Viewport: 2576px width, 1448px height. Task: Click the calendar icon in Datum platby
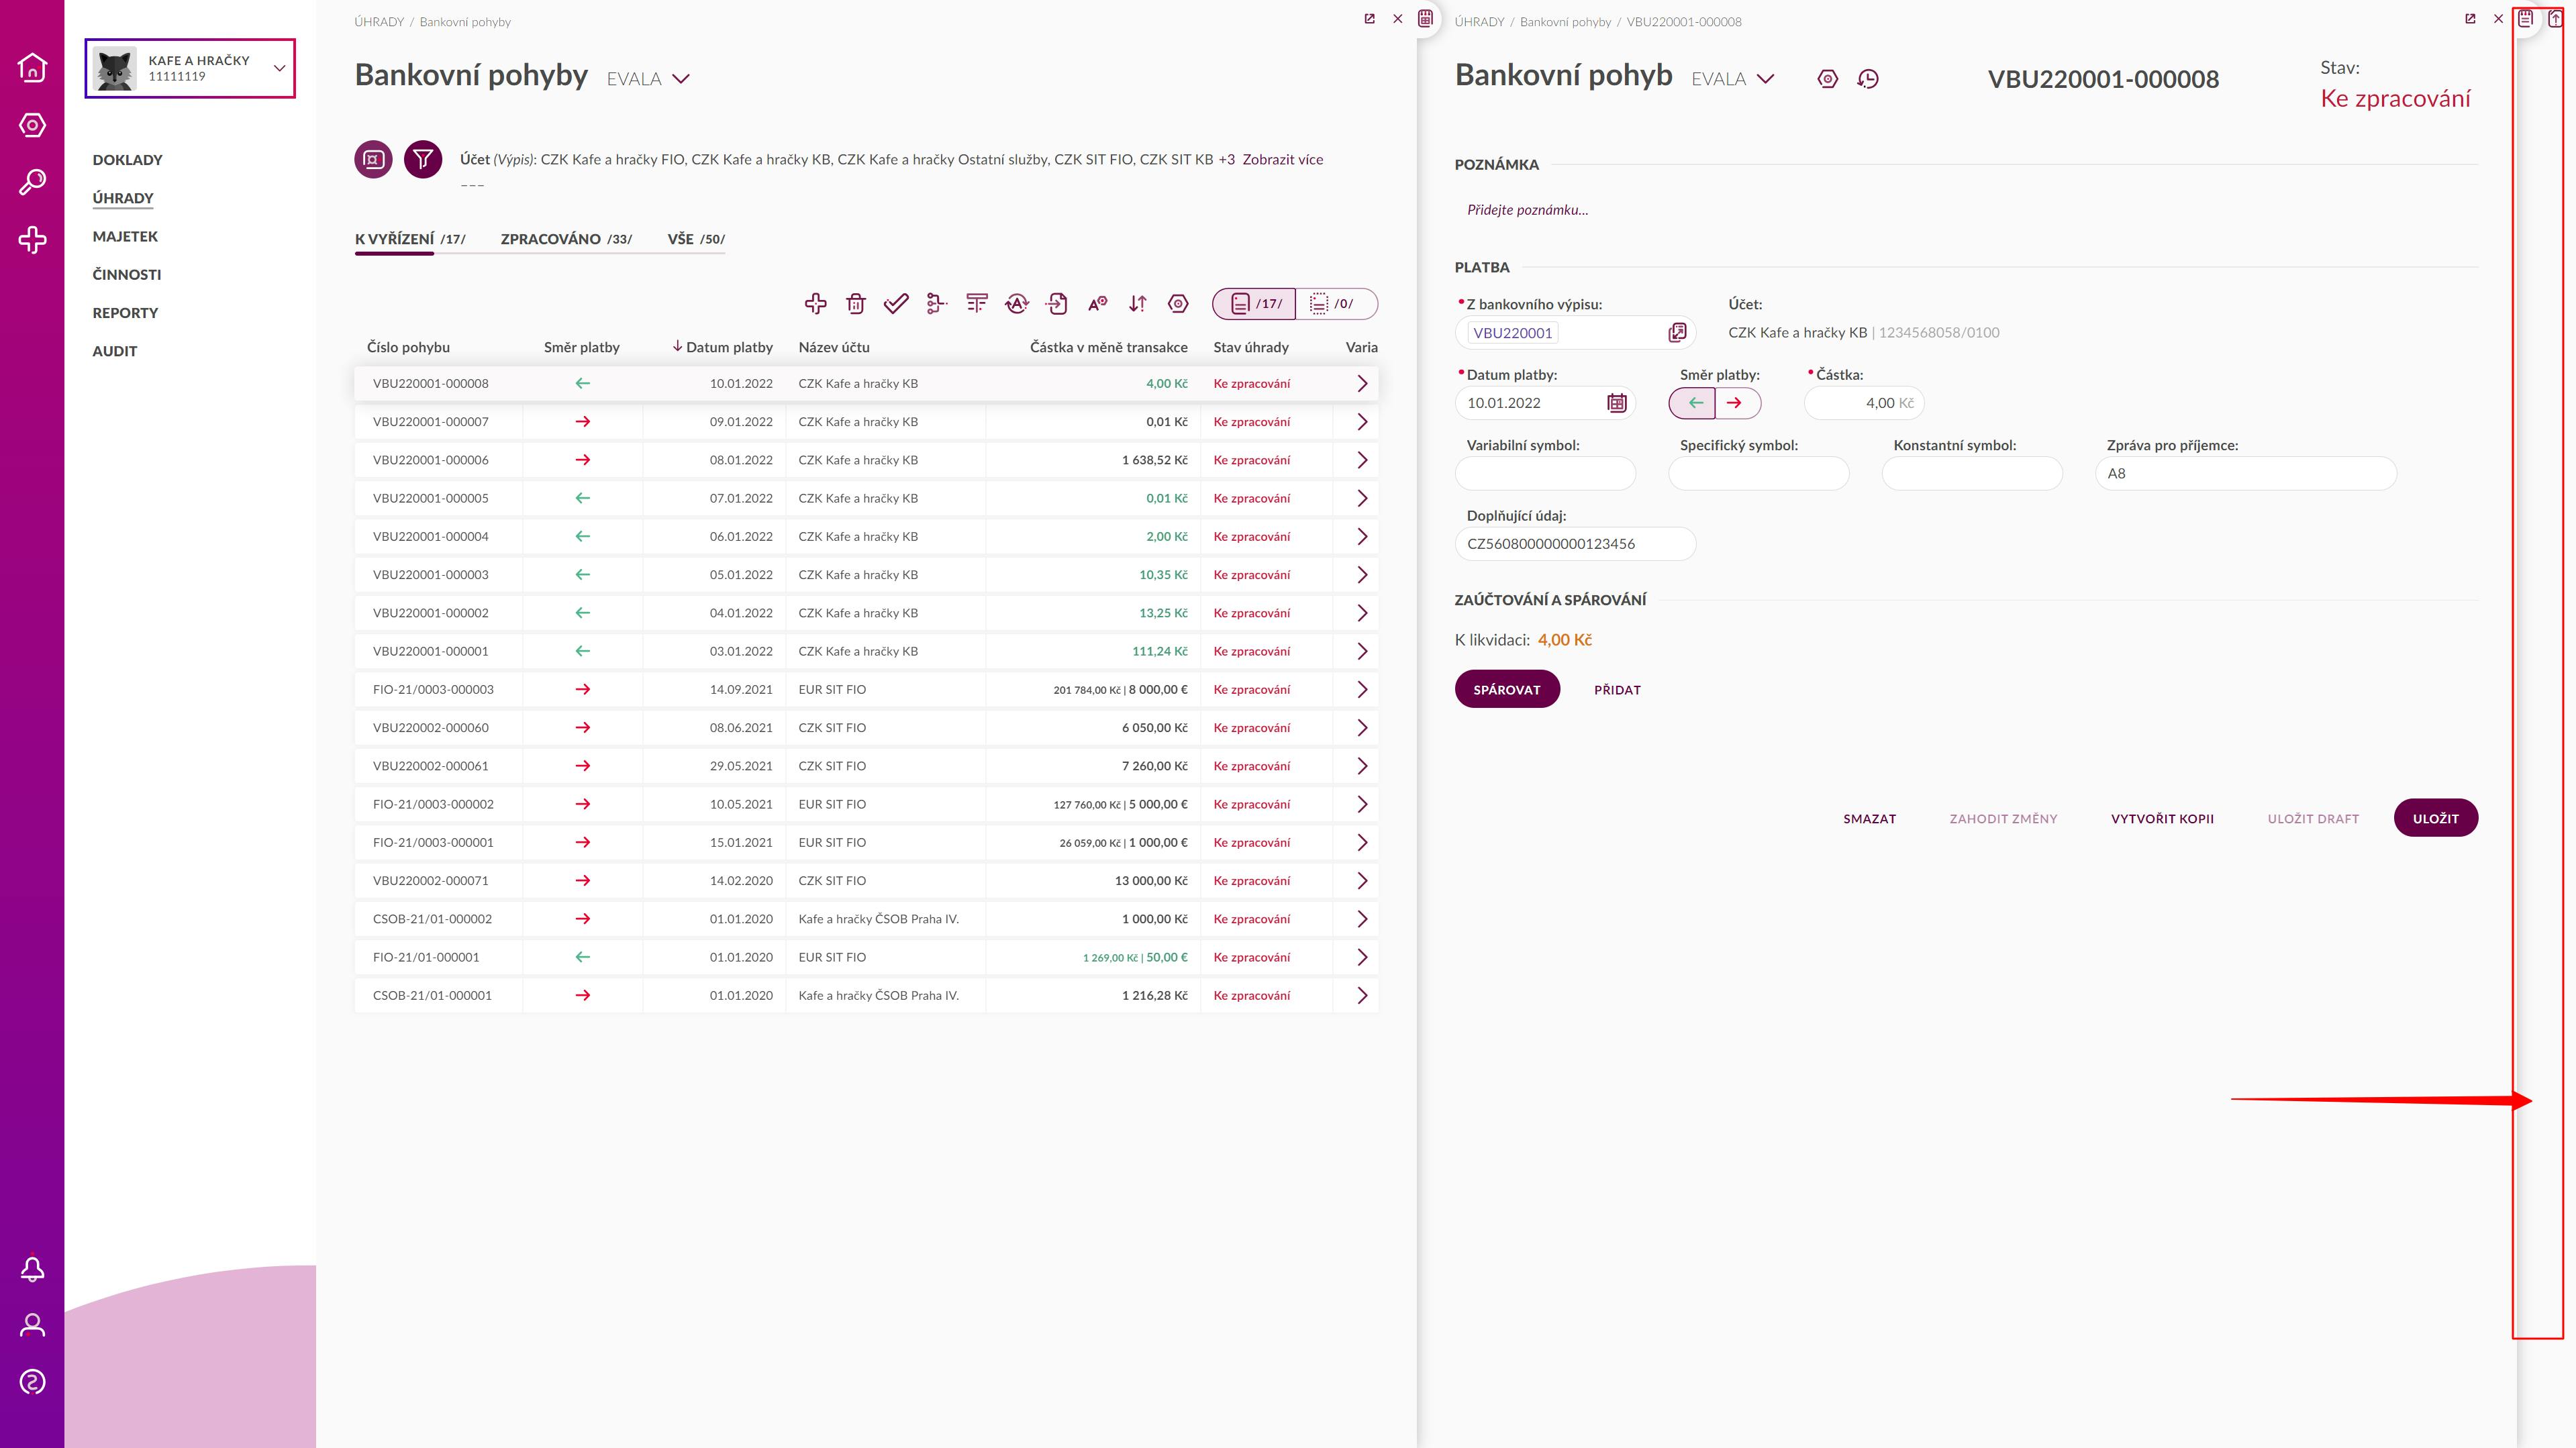click(1616, 403)
